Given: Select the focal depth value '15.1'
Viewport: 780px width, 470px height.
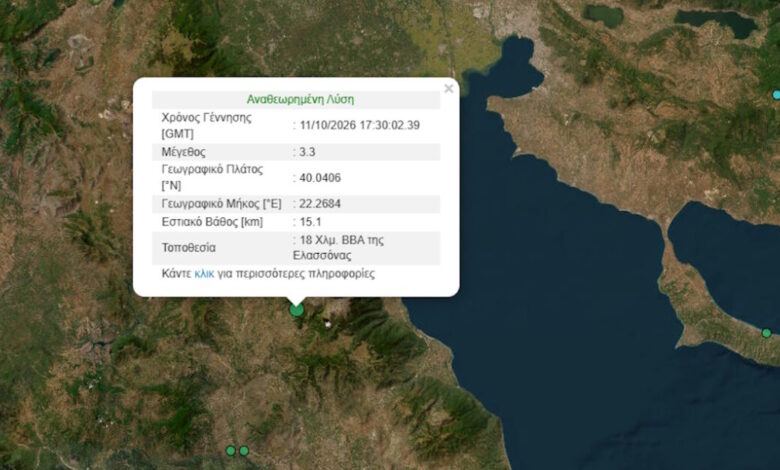Looking at the screenshot, I should pos(310,222).
